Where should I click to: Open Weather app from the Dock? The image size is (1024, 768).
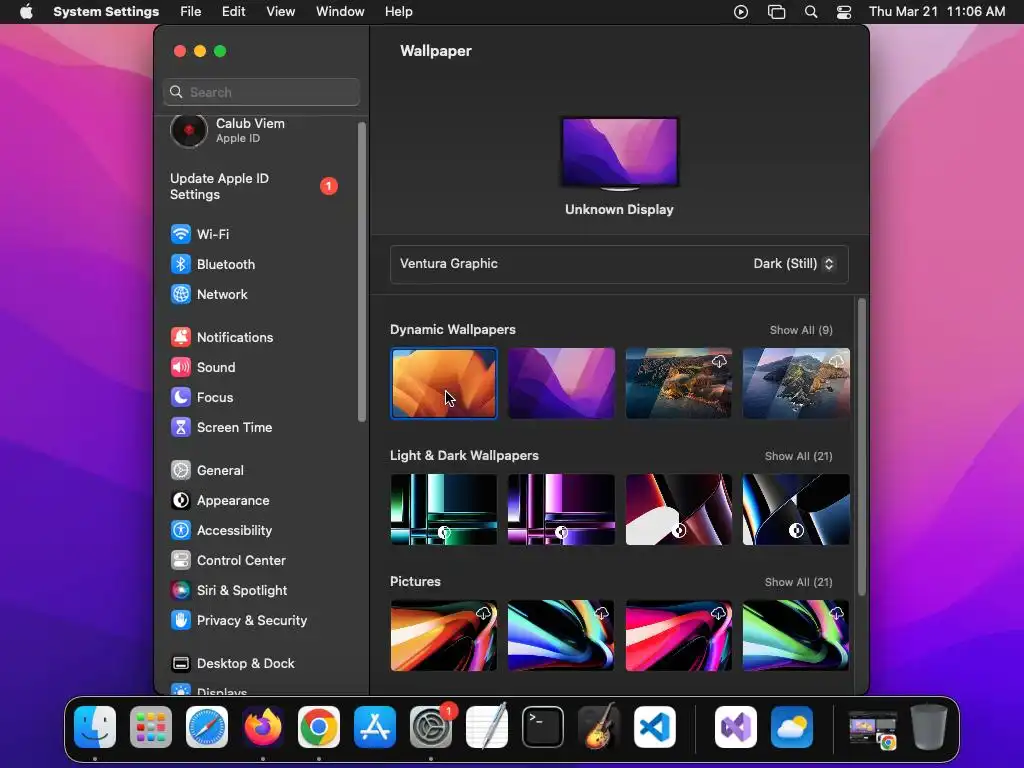tap(792, 727)
